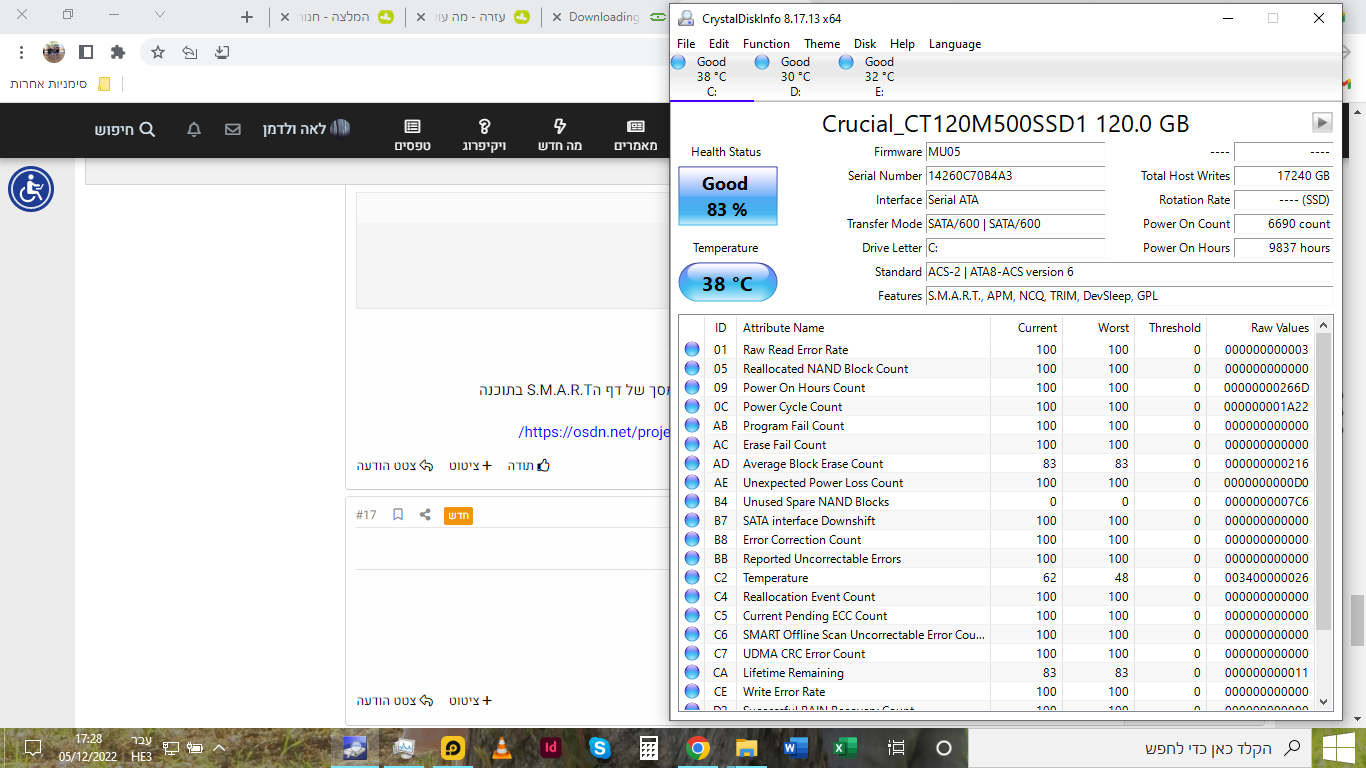
Task: Share this page from the address bar
Action: [x=190, y=52]
